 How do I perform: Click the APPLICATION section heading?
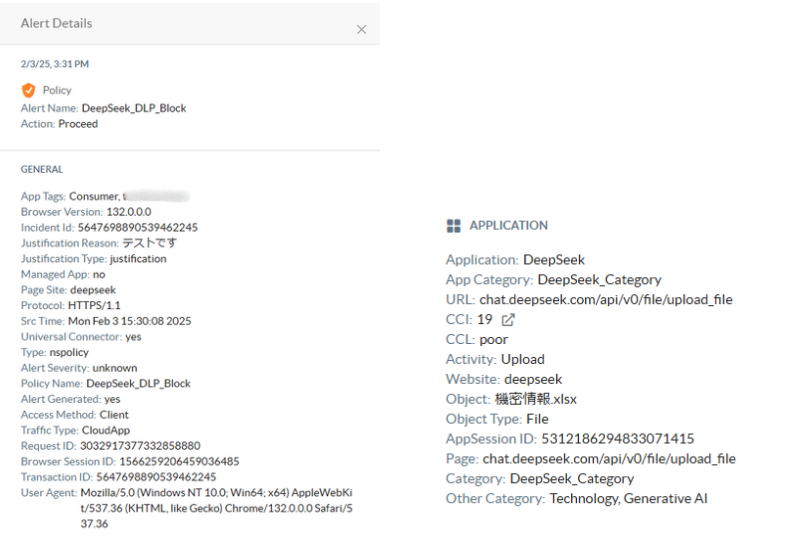[508, 226]
